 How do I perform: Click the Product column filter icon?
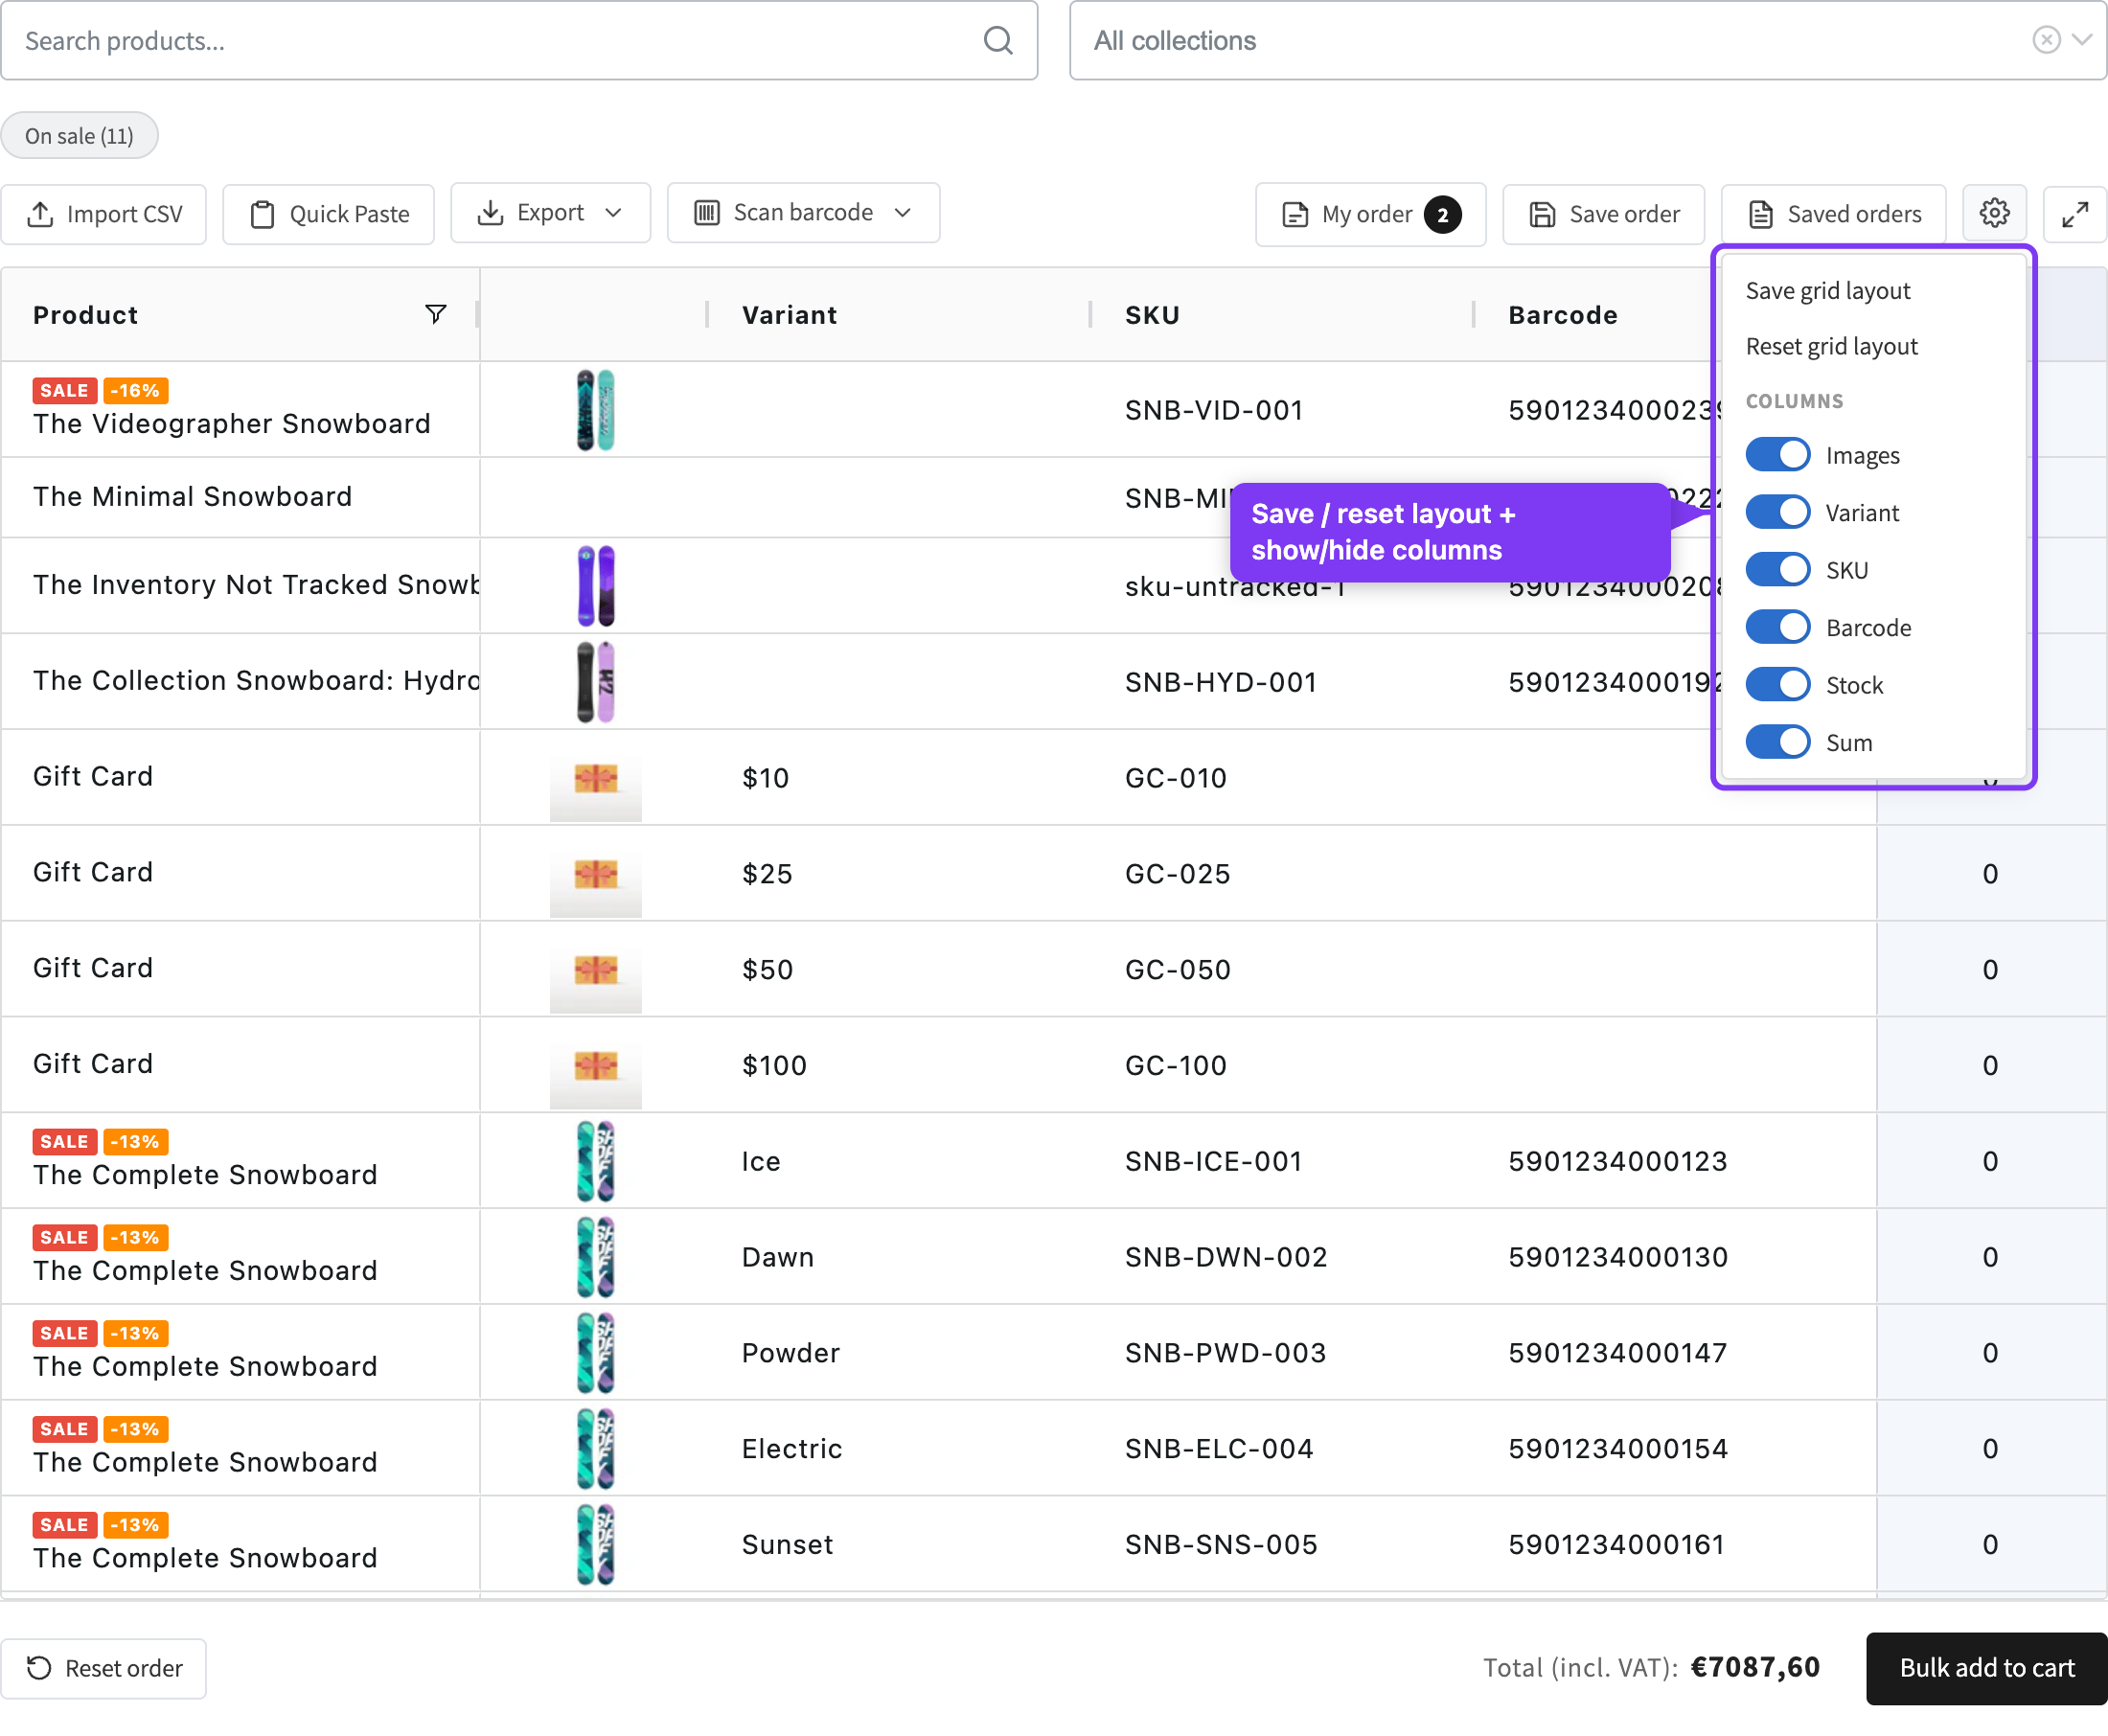pos(436,314)
